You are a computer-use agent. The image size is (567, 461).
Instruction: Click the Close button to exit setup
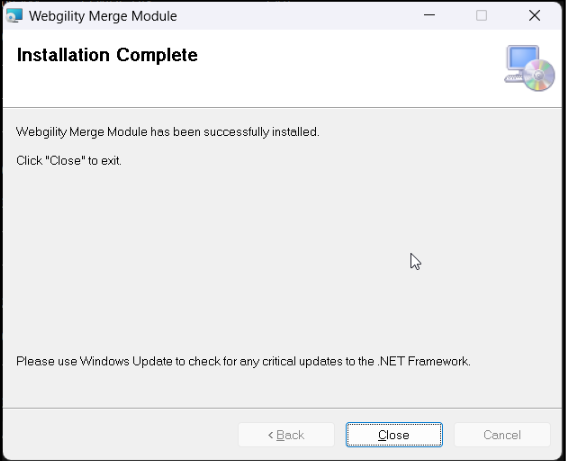394,435
